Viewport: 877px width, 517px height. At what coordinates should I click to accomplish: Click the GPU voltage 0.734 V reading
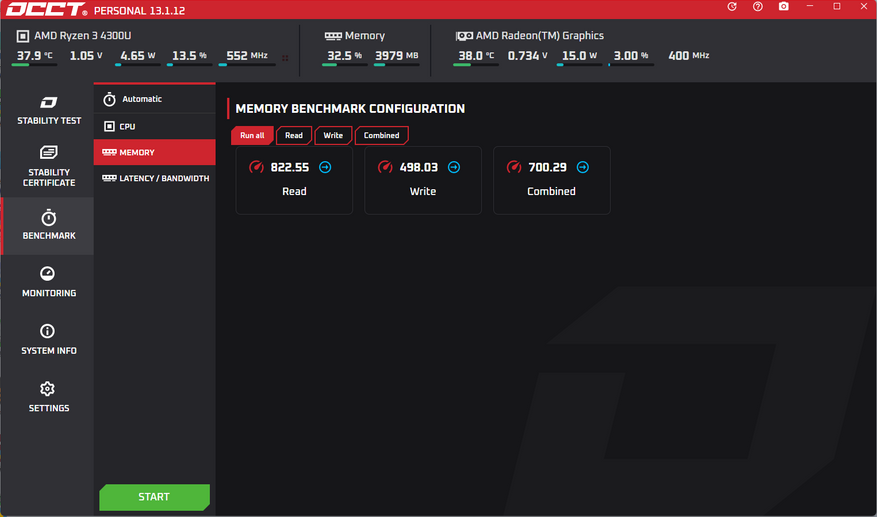tap(527, 55)
